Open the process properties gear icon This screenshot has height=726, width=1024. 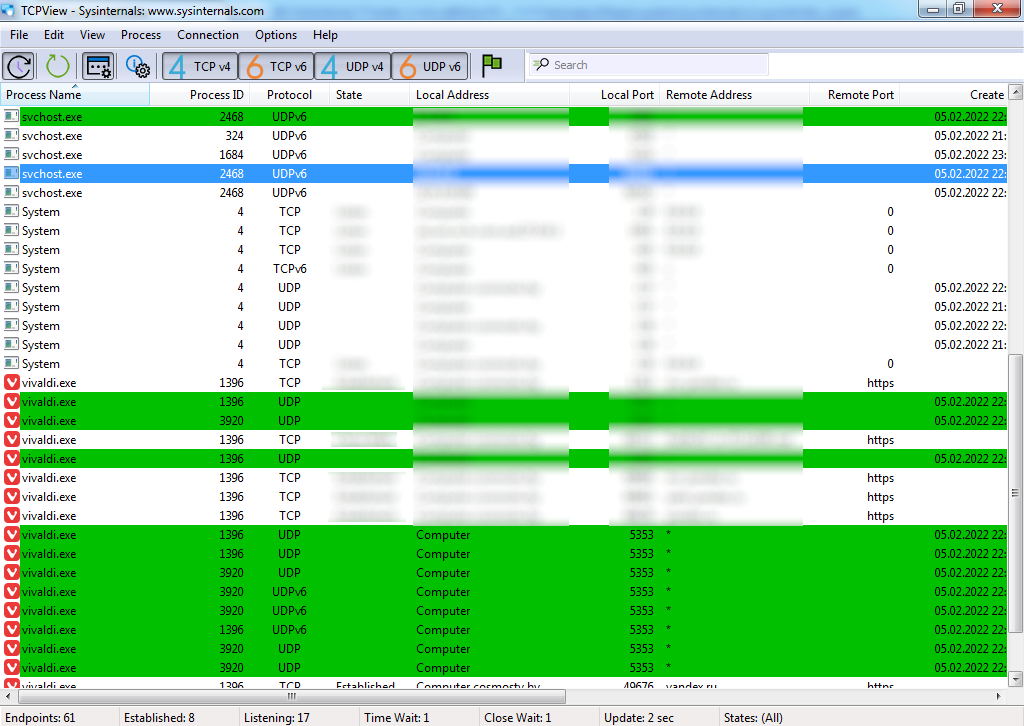[x=137, y=66]
